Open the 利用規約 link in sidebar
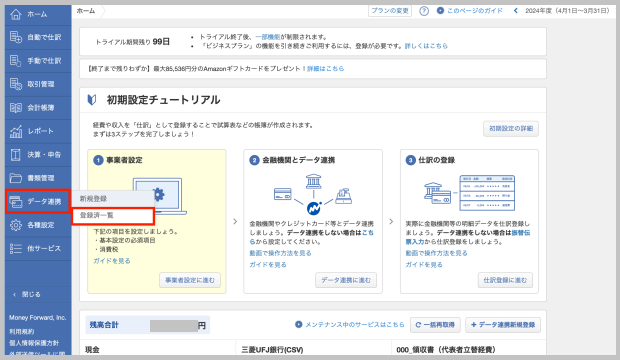This screenshot has height=360, width=620. click(22, 332)
